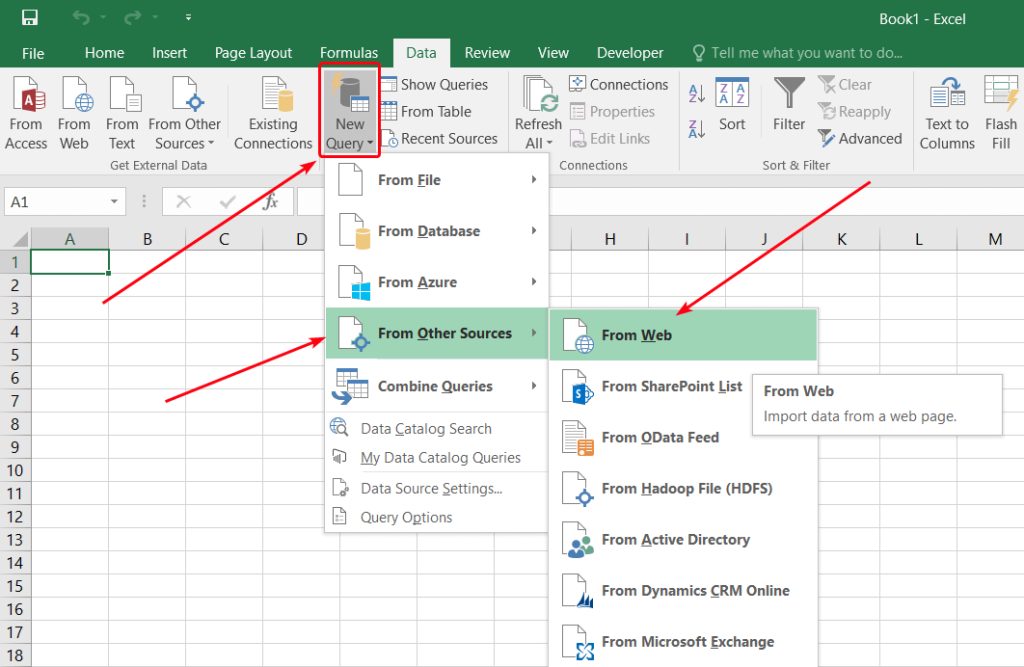
Task: Click Clear in Sort & Filter
Action: click(853, 84)
